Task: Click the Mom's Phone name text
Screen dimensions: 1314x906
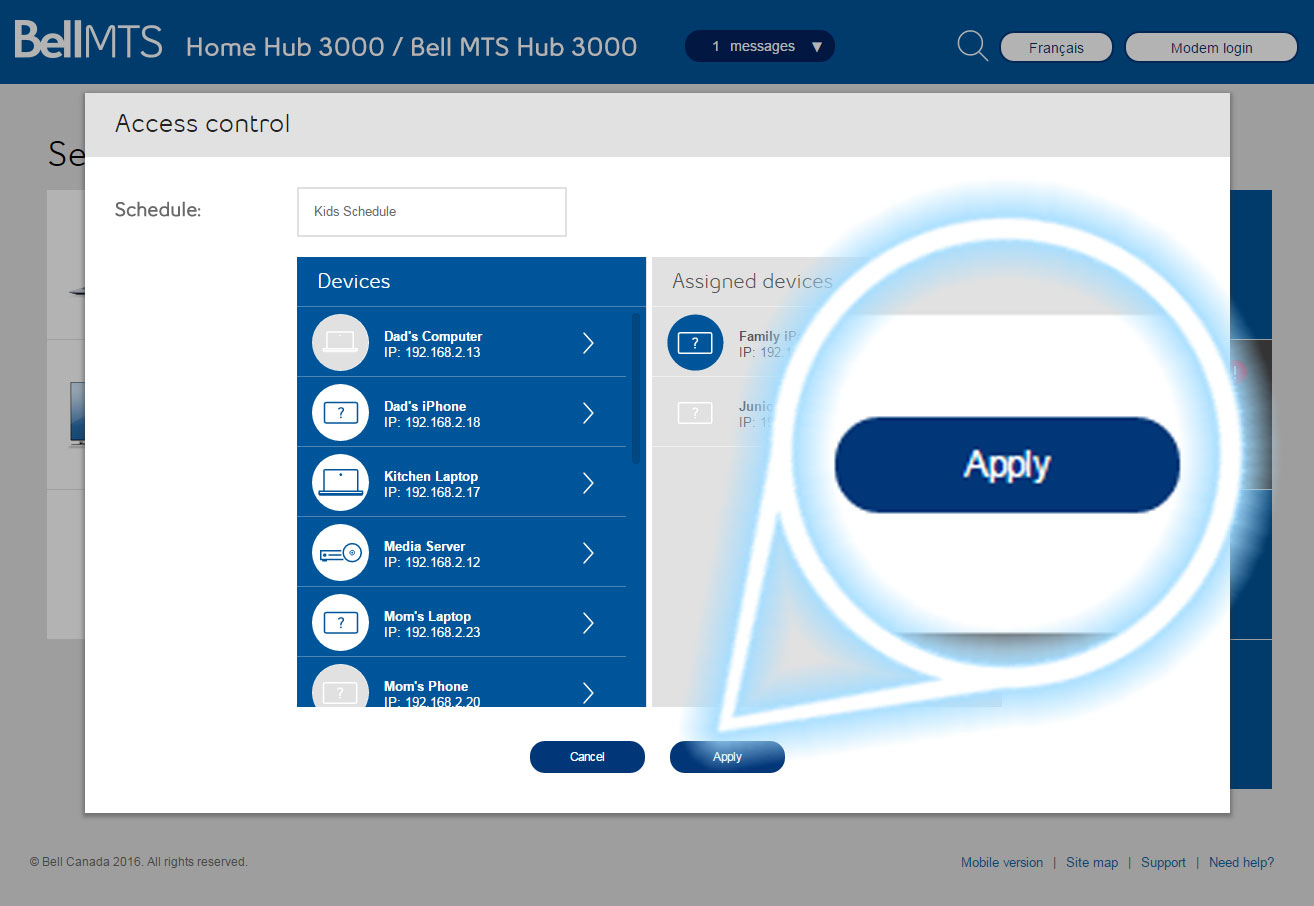Action: tap(426, 686)
